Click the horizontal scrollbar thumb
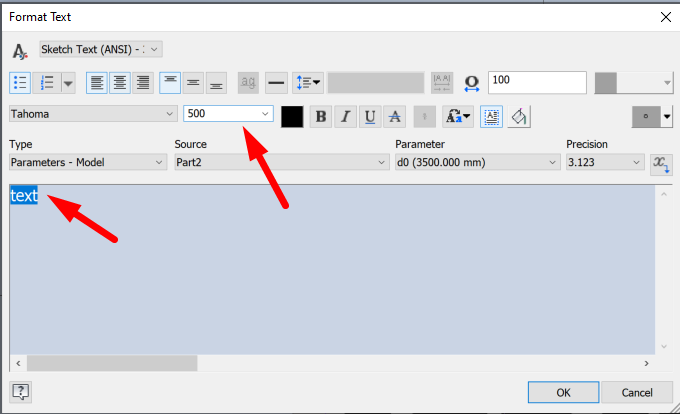680x414 pixels. click(x=112, y=363)
